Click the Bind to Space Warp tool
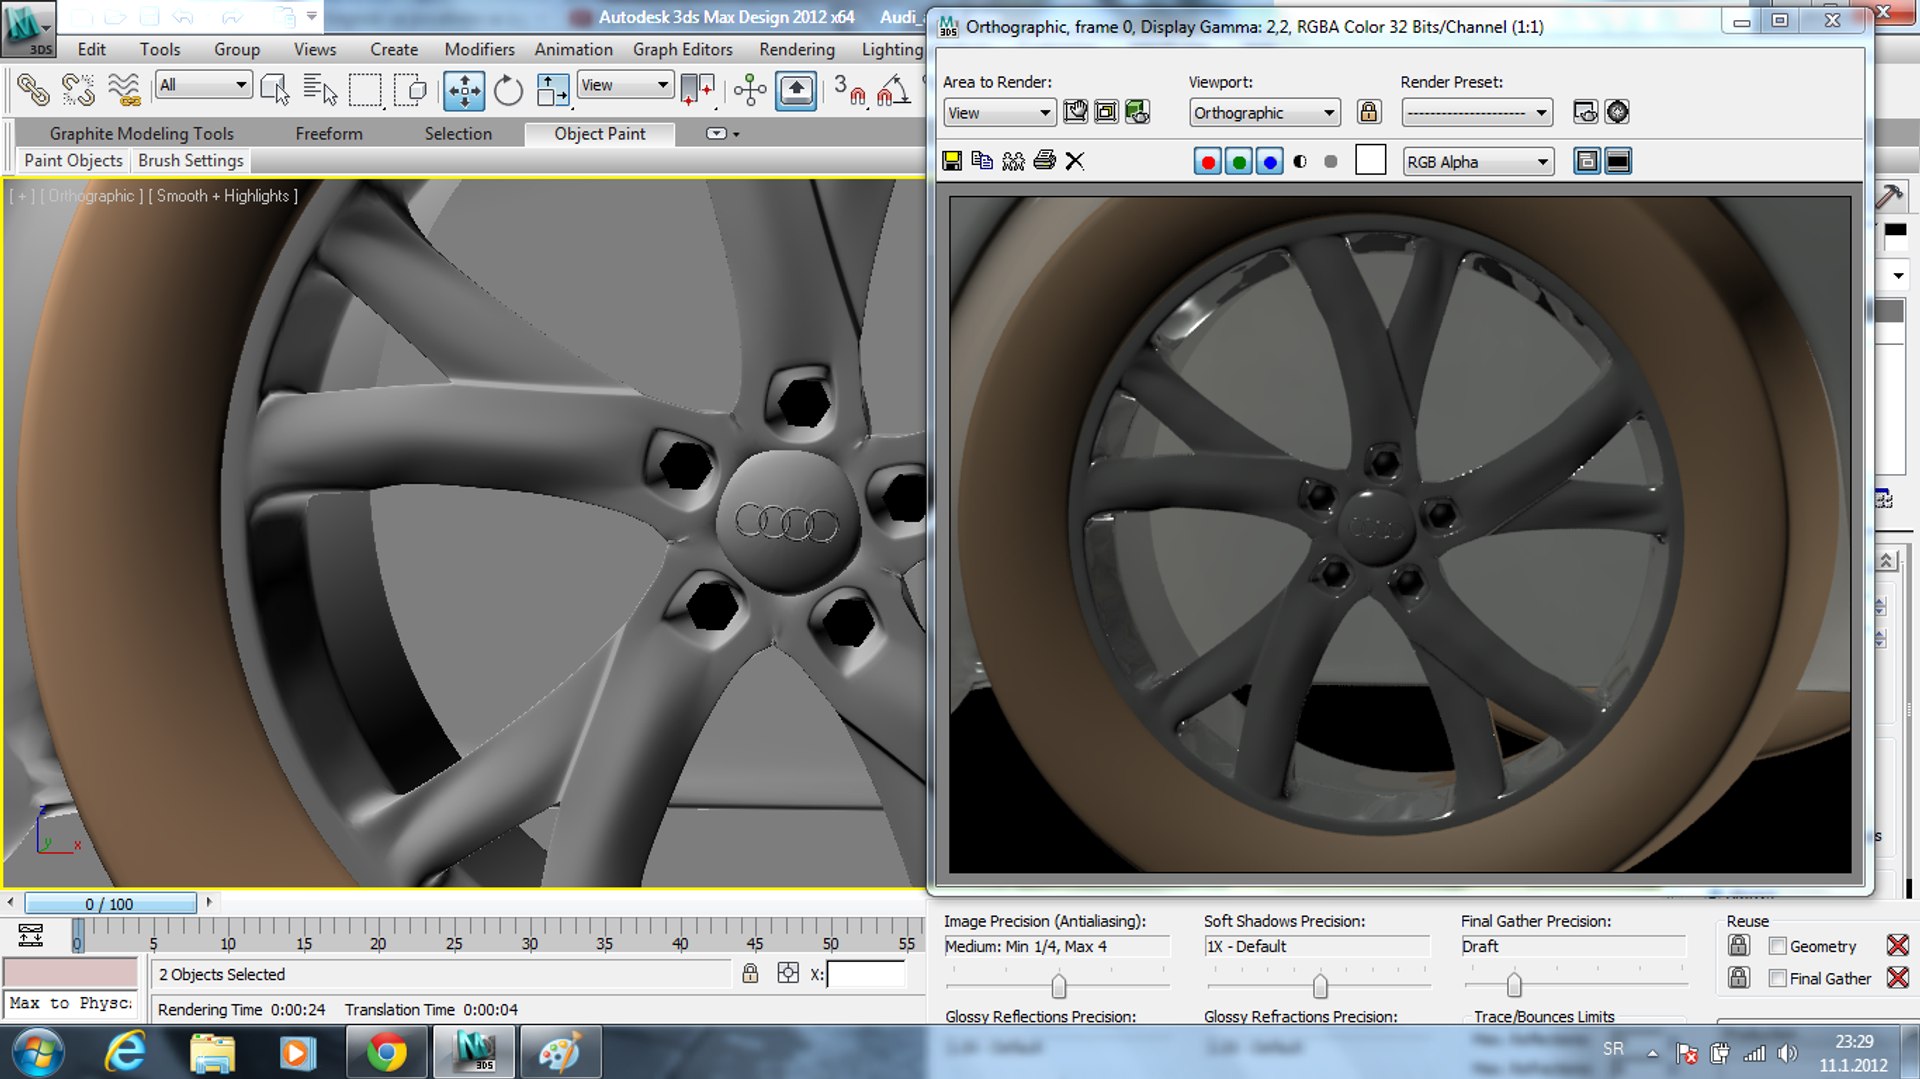Viewport: 1920px width, 1079px height. point(124,90)
